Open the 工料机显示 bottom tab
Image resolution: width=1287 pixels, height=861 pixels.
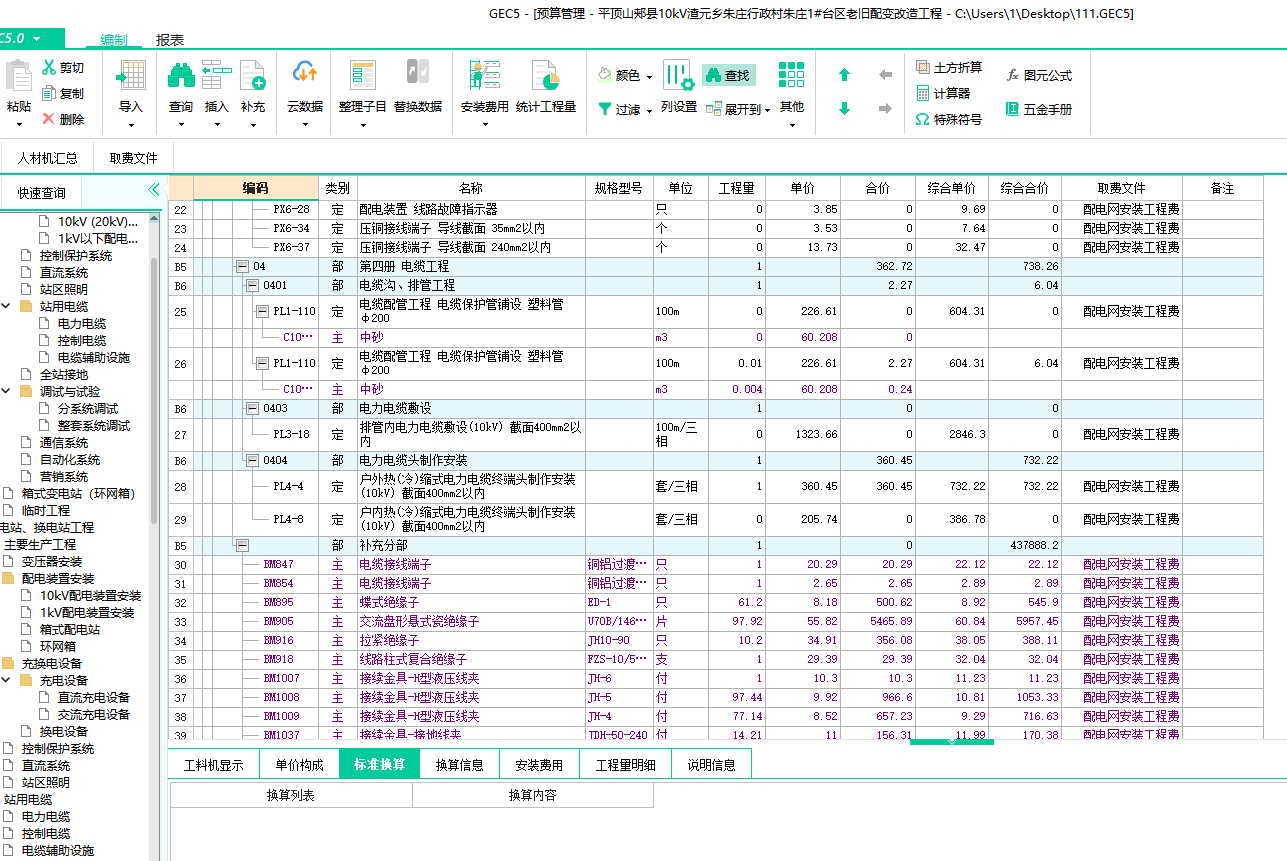(214, 765)
